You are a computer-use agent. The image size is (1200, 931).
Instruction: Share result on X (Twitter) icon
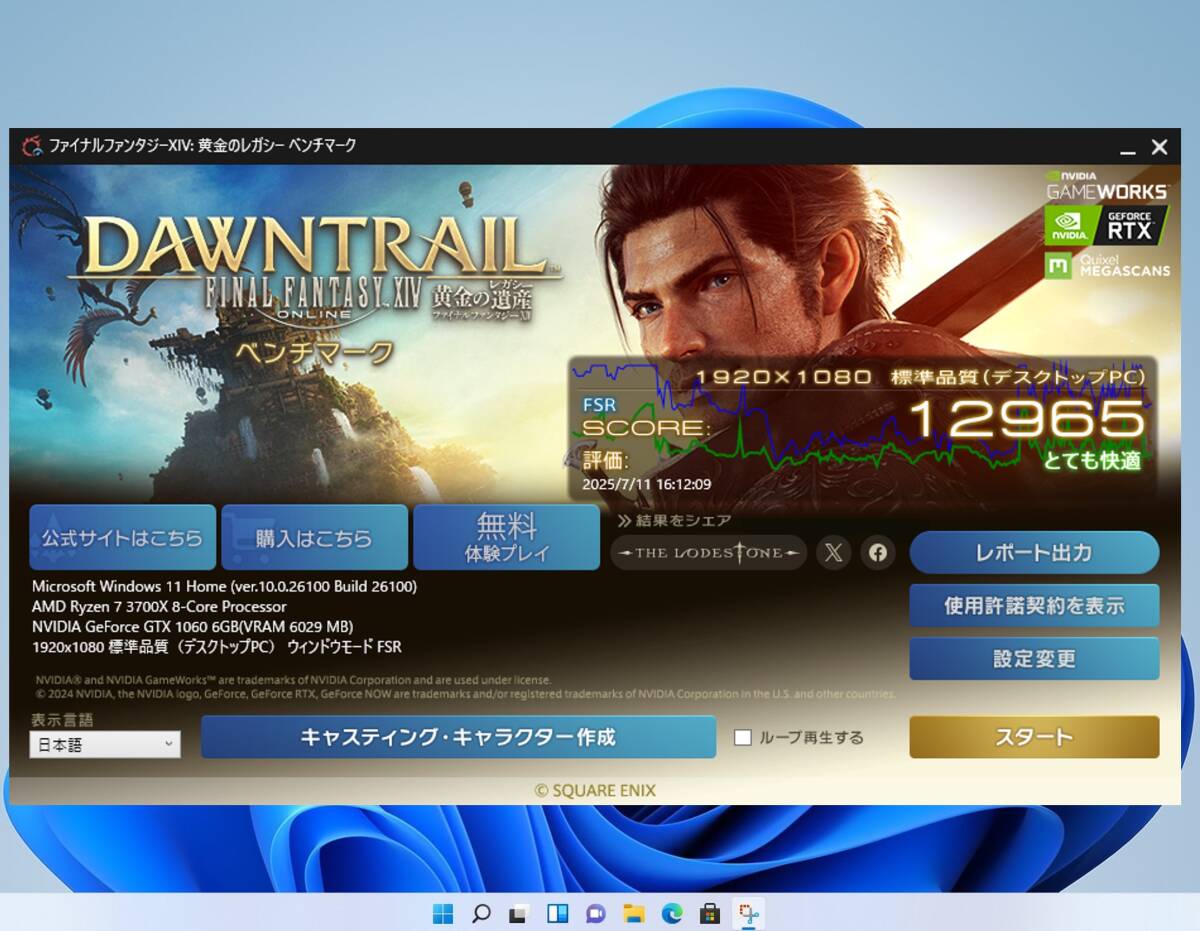[x=833, y=552]
